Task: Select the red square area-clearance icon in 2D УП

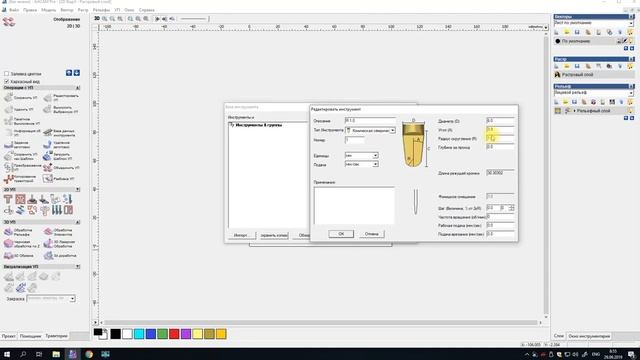Action: coord(20,199)
